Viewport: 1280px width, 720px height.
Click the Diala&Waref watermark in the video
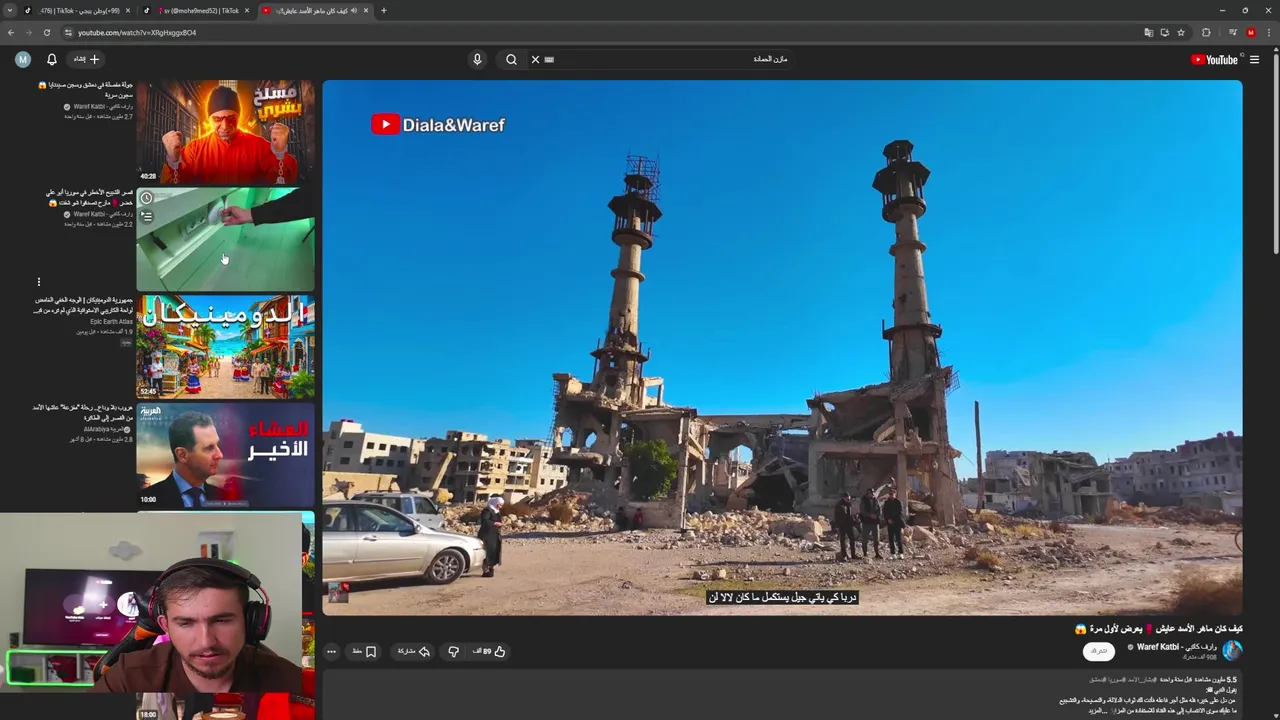[x=438, y=125]
